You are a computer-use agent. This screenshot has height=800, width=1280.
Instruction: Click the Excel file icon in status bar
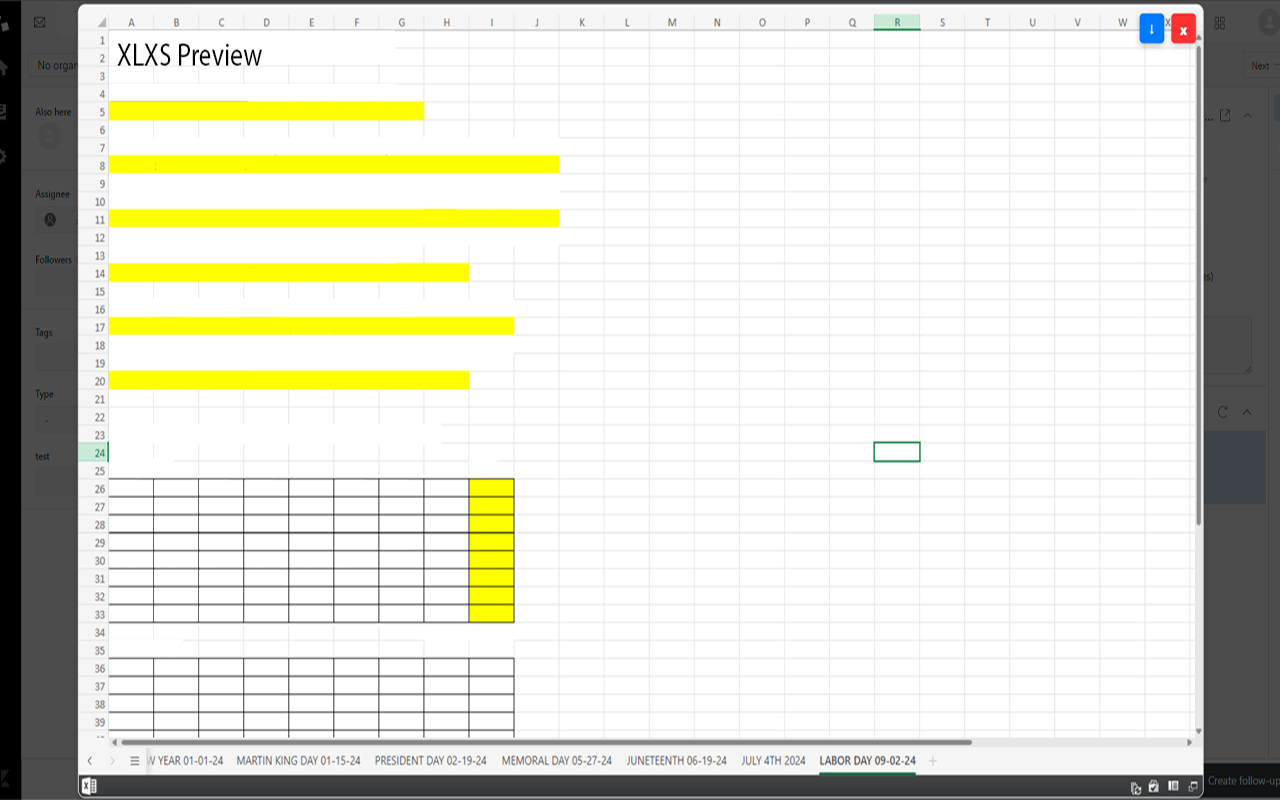pyautogui.click(x=88, y=786)
